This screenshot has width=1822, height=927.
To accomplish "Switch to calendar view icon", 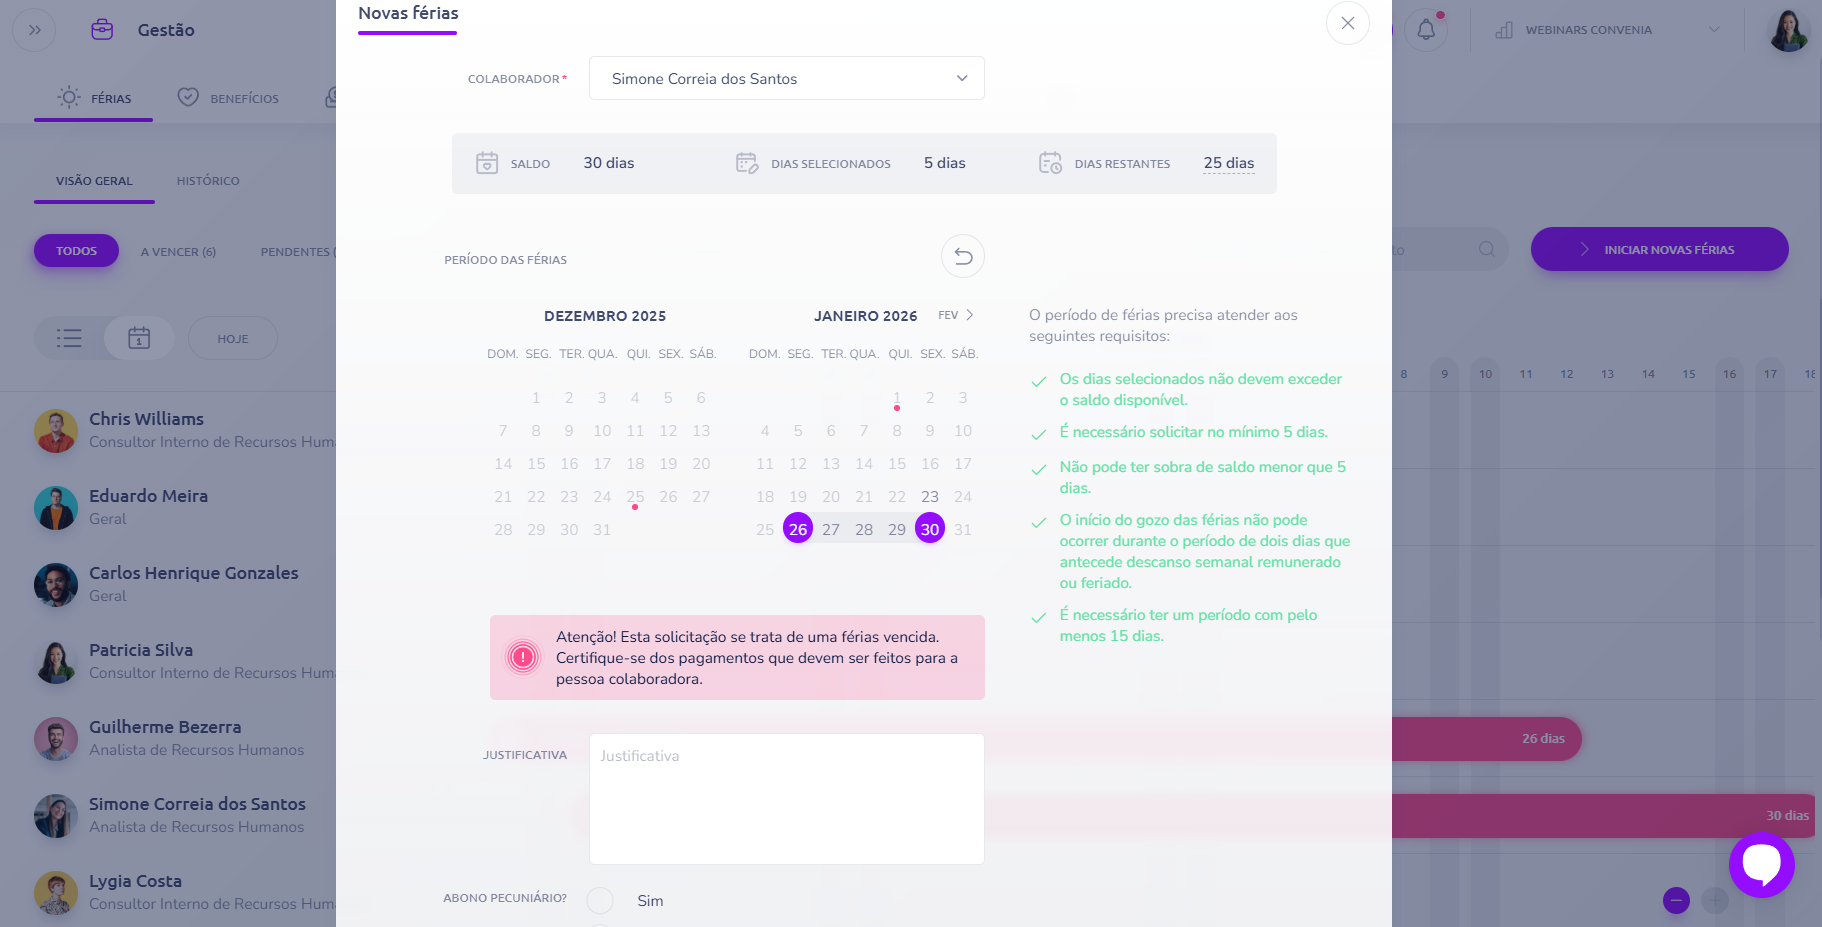I will [139, 338].
